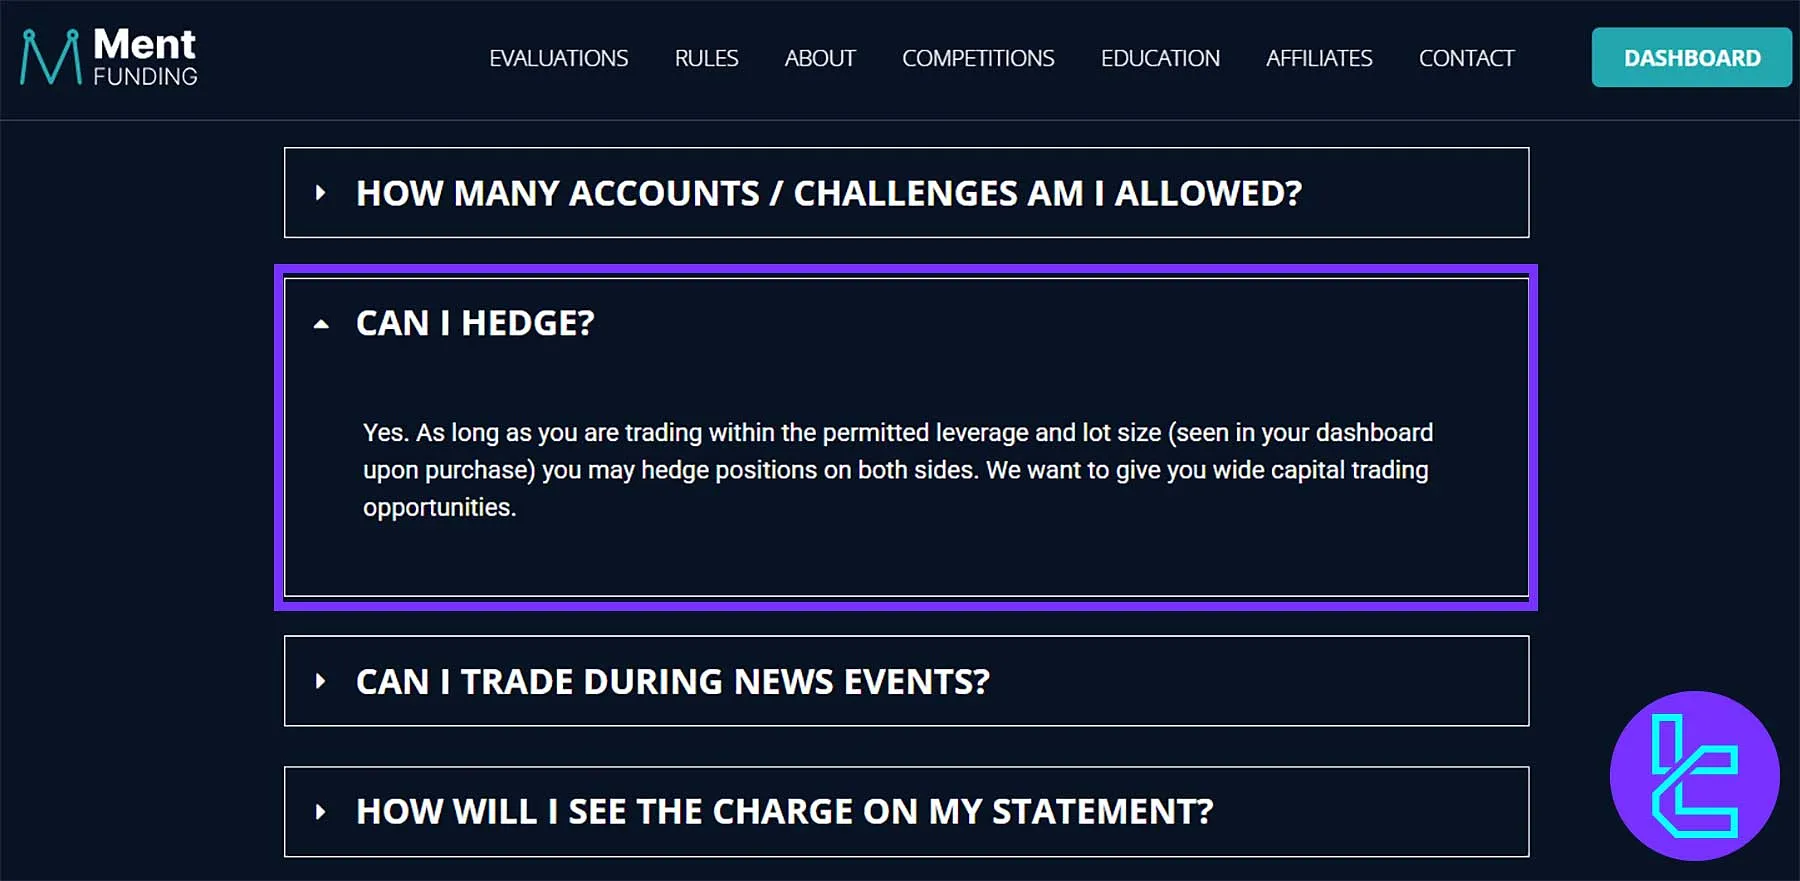This screenshot has width=1800, height=881.
Task: Expand the accounts / challenges question arrow
Action: (320, 193)
